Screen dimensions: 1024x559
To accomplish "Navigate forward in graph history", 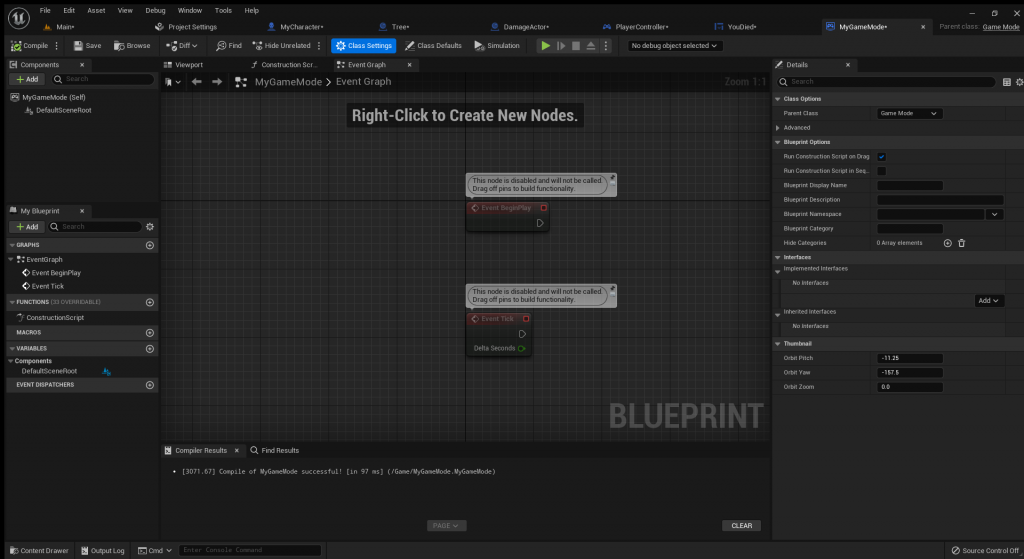I will 217,82.
